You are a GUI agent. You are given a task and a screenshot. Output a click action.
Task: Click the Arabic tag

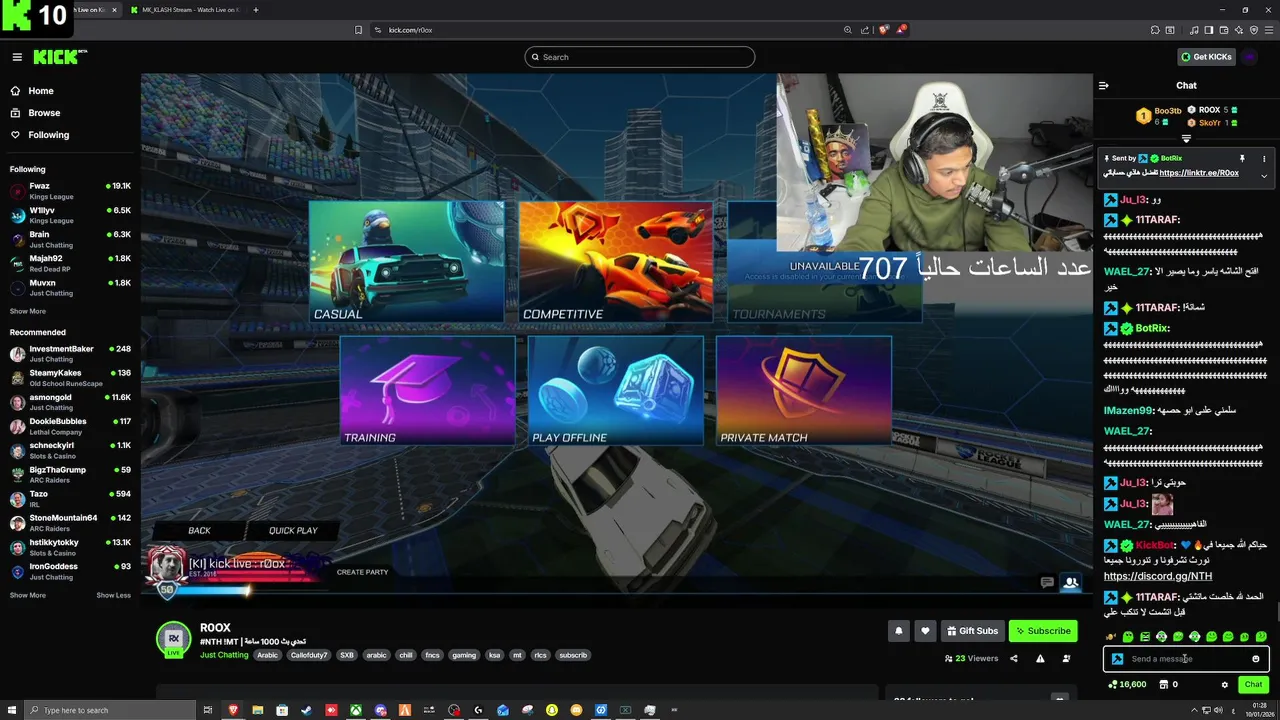click(267, 656)
